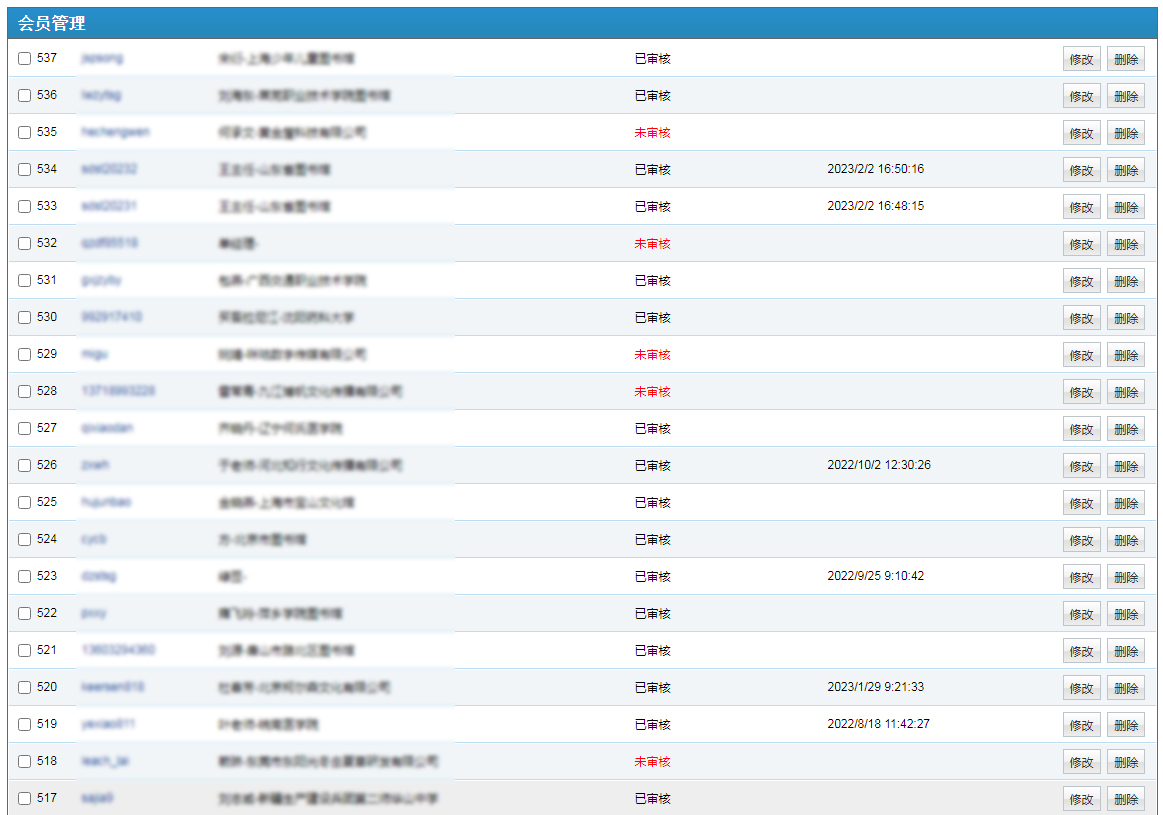The height and width of the screenshot is (815, 1163).
Task: Click 删除 button in row 517
Action: point(1125,799)
